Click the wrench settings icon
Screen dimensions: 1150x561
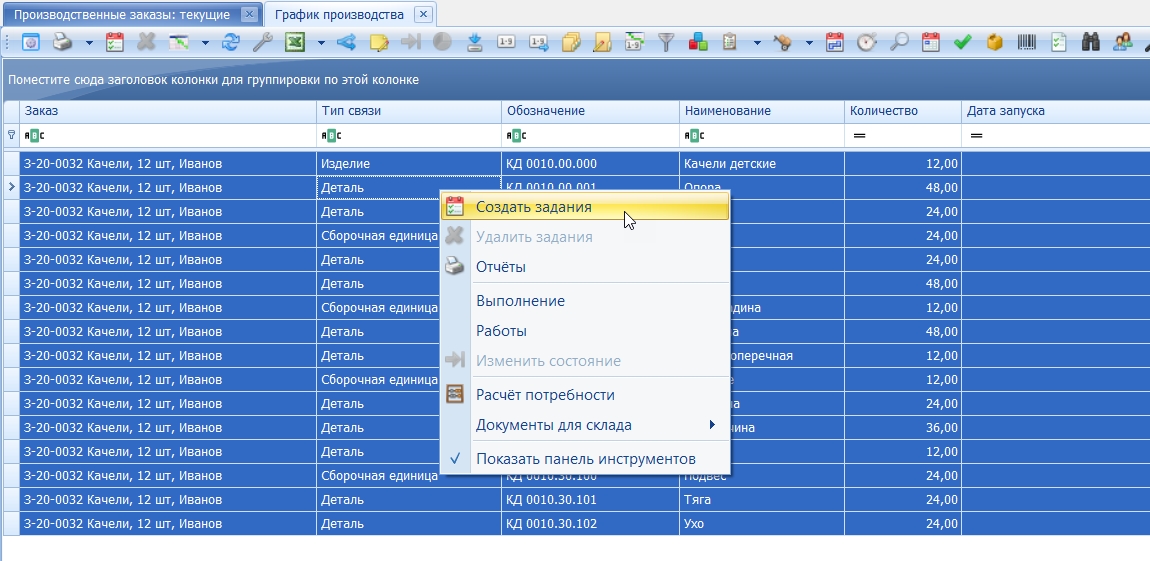(x=263, y=43)
